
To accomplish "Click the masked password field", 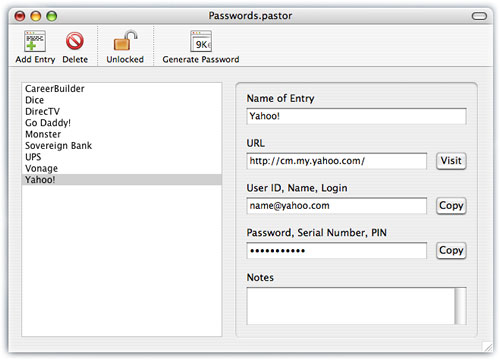I will pyautogui.click(x=337, y=250).
